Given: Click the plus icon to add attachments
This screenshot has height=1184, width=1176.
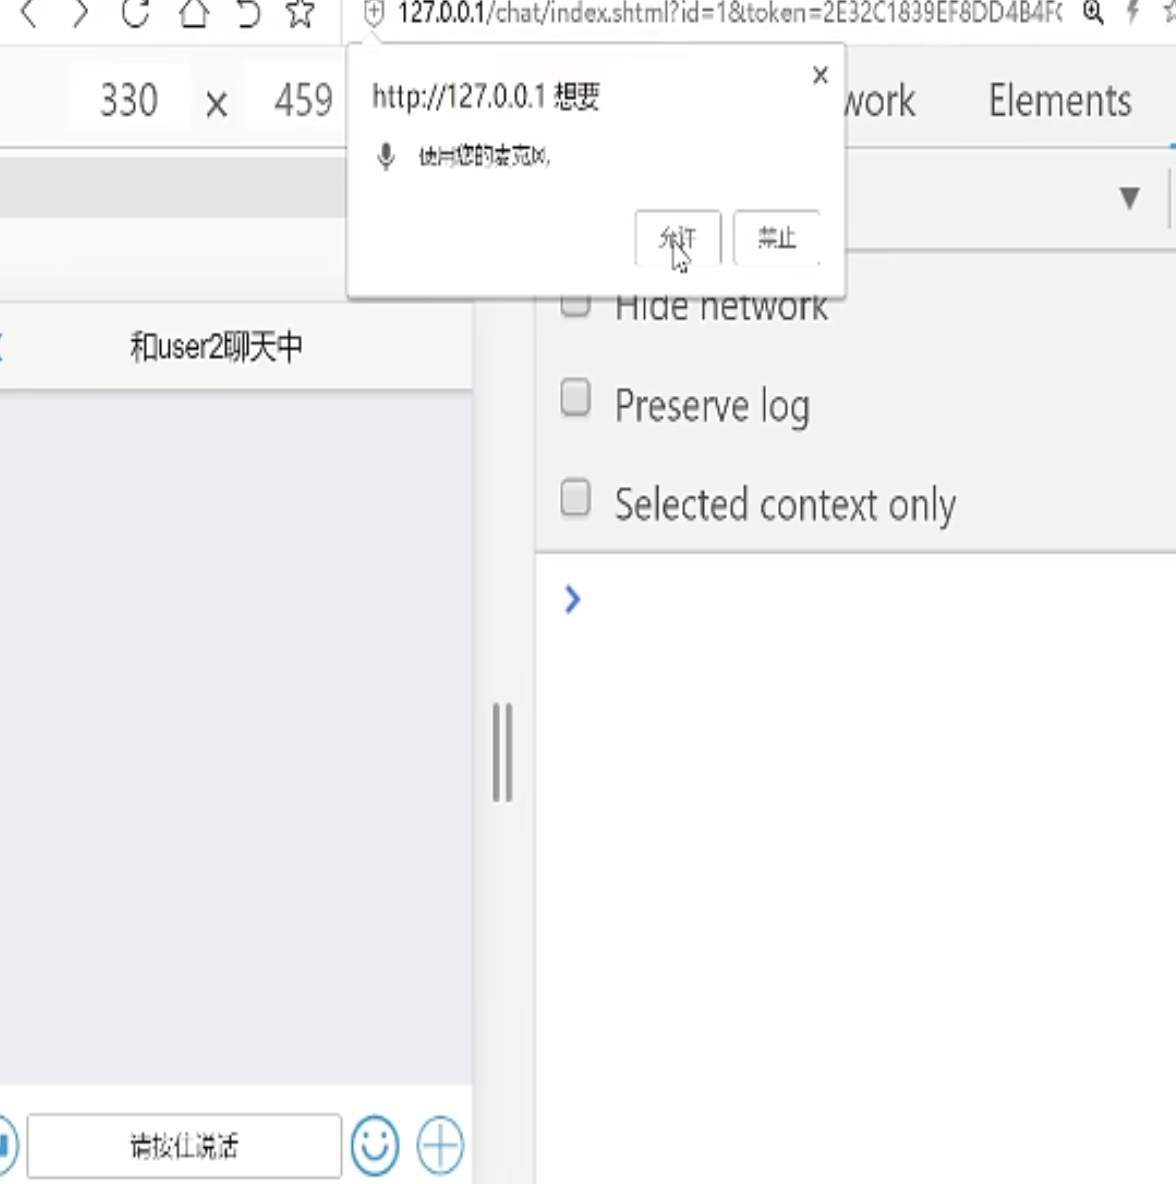Looking at the screenshot, I should coord(438,1146).
